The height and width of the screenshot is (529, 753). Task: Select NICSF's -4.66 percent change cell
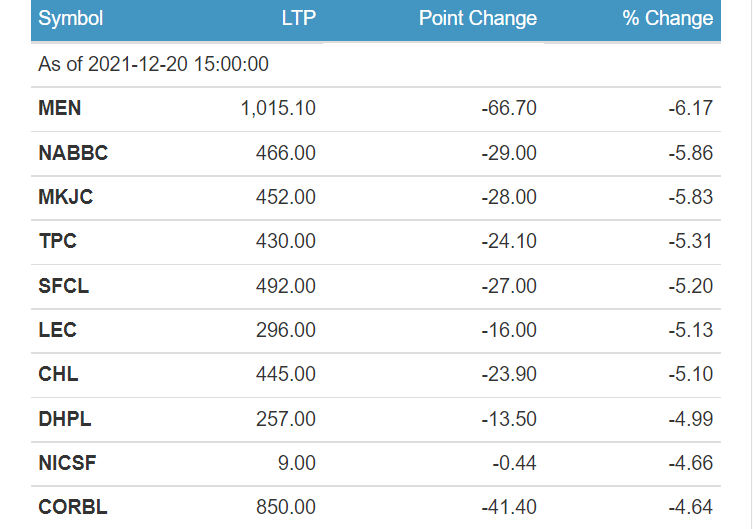(x=691, y=463)
